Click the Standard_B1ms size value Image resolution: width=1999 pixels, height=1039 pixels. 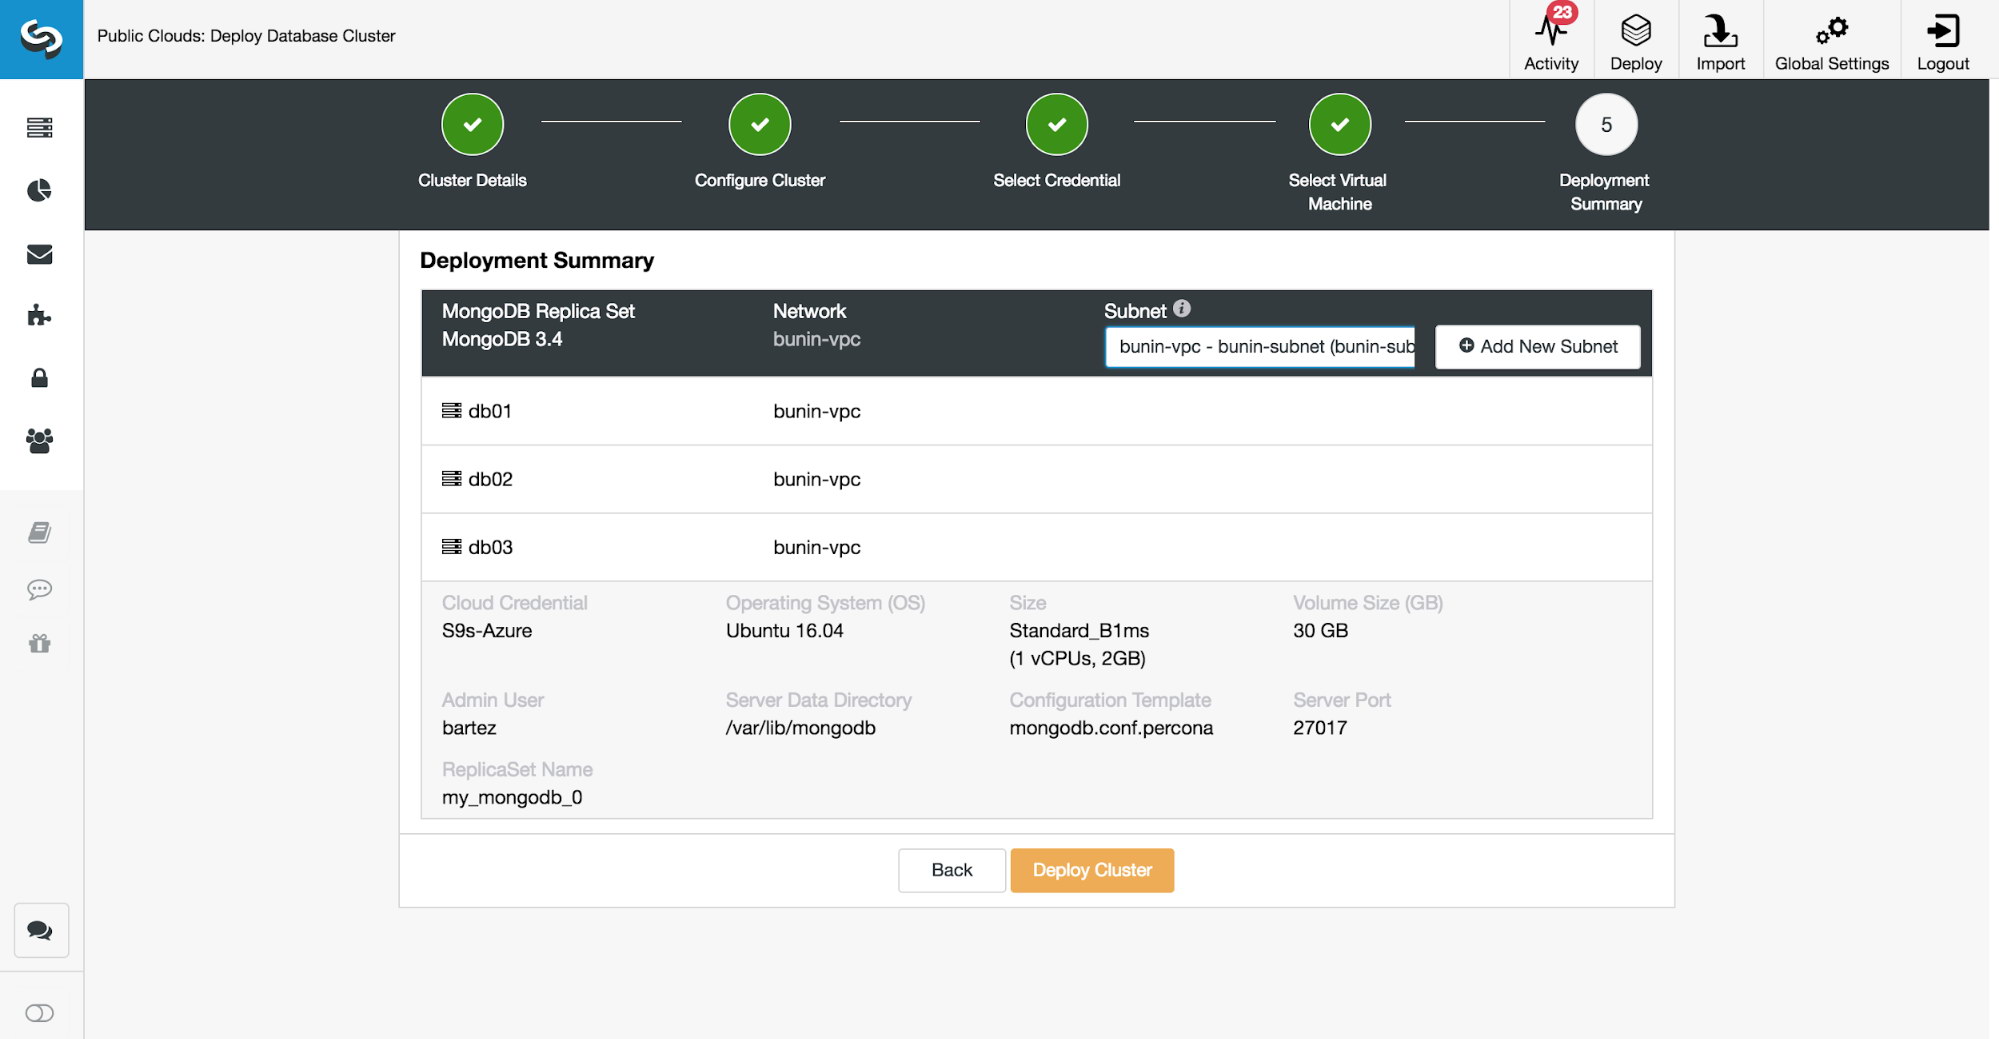[1079, 631]
